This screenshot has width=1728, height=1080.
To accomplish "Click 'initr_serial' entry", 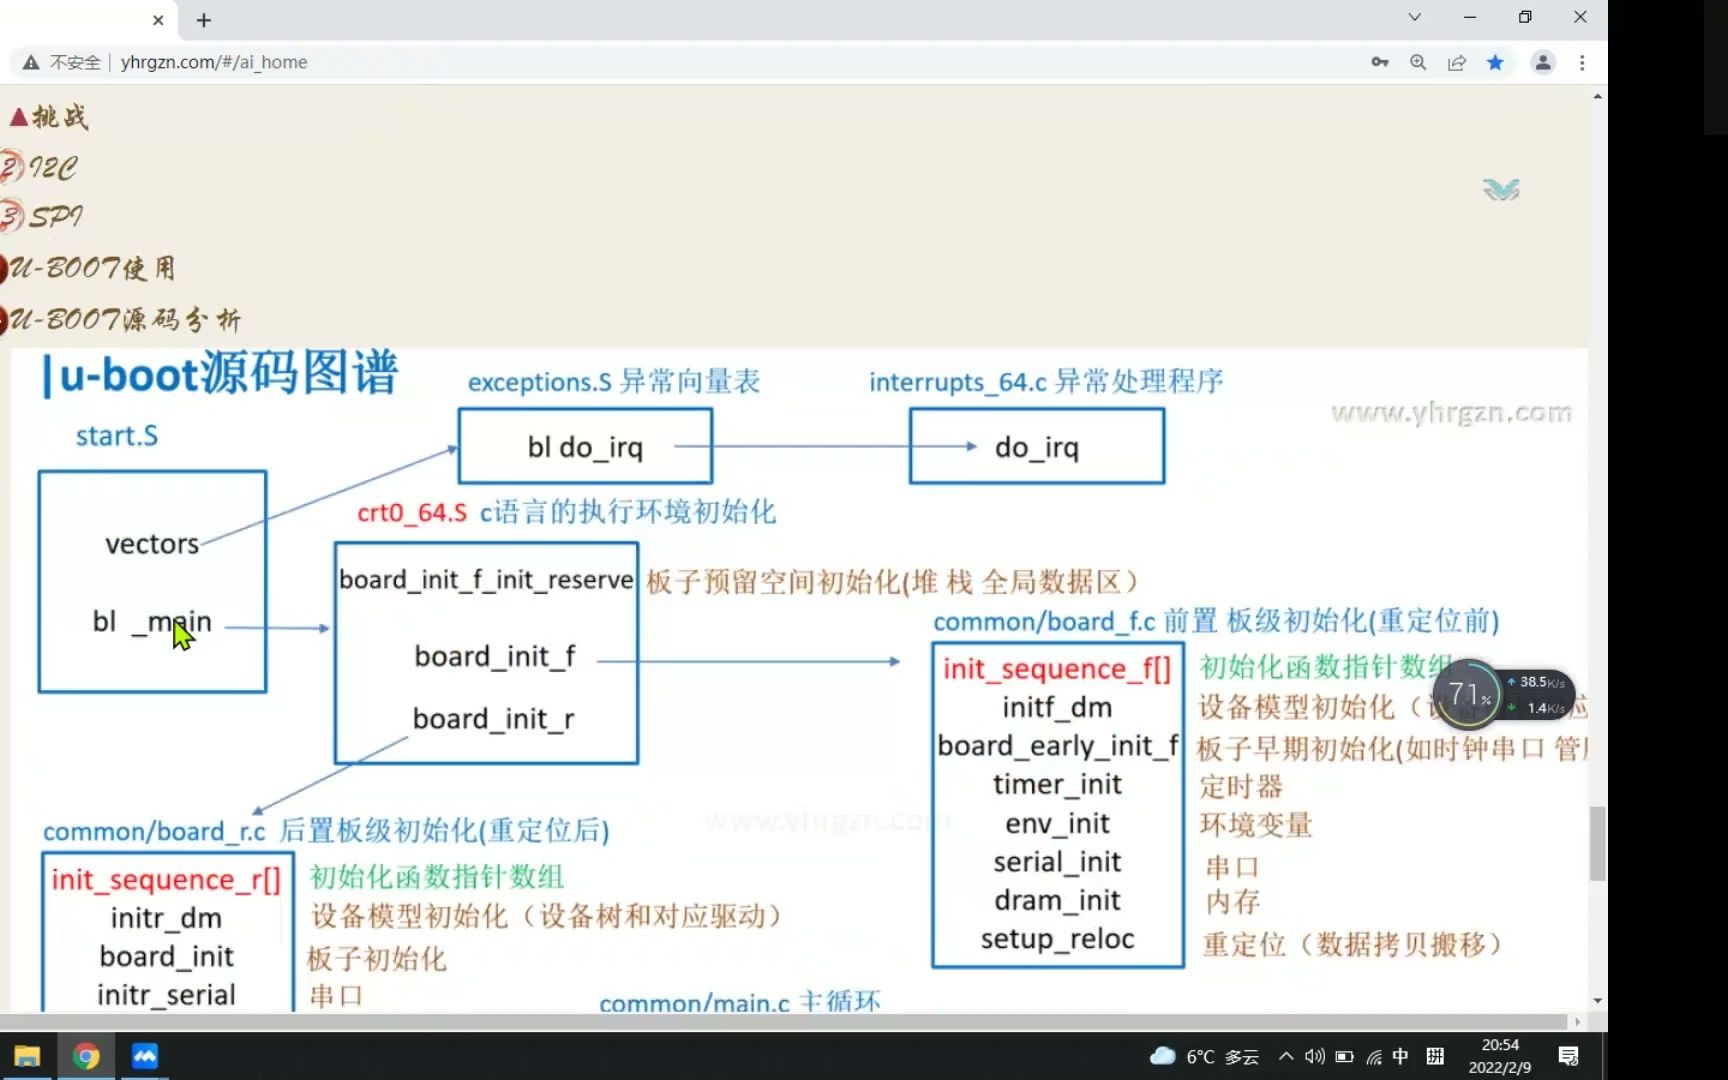I will pos(166,995).
